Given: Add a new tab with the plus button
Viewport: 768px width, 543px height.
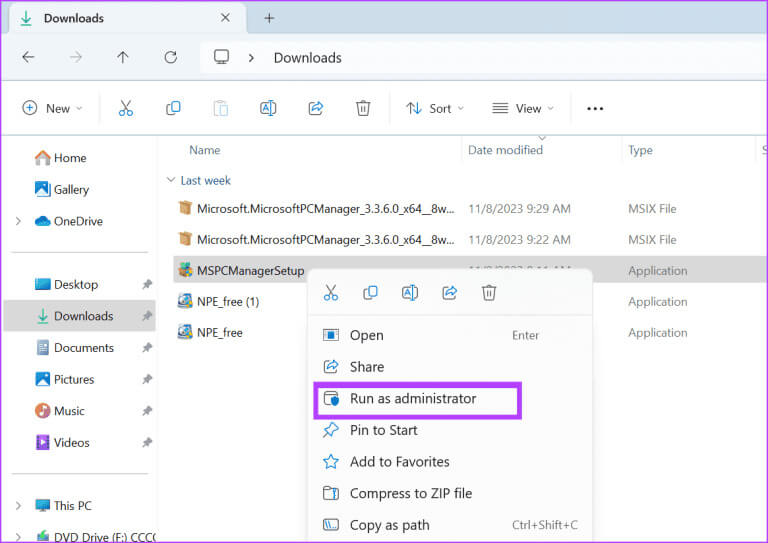Looking at the screenshot, I should (x=269, y=18).
